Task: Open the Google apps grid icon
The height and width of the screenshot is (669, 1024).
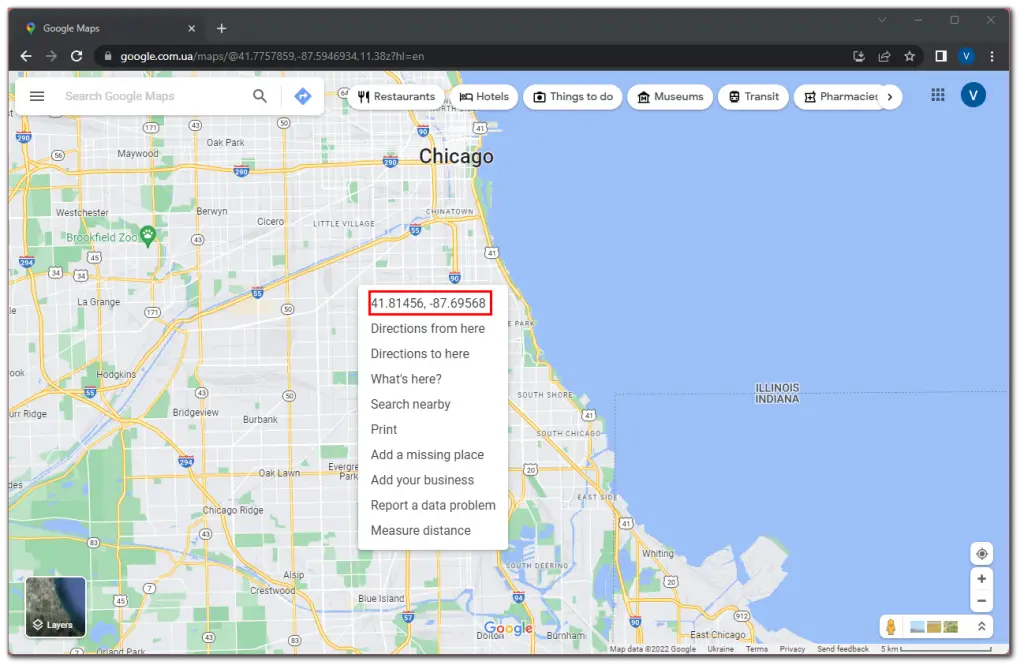Action: point(938,95)
